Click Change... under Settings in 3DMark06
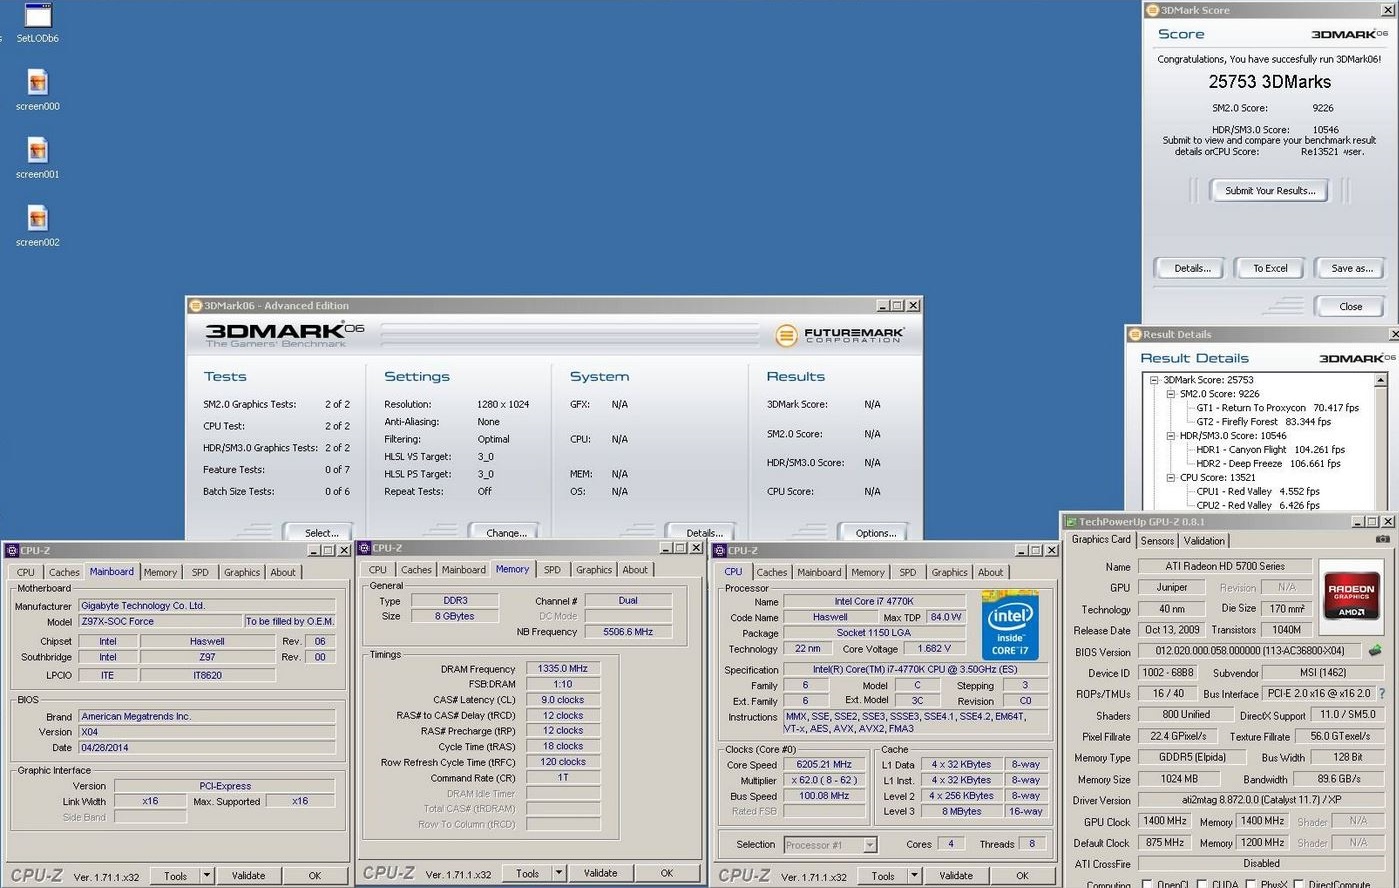The height and width of the screenshot is (888, 1399). [x=506, y=532]
